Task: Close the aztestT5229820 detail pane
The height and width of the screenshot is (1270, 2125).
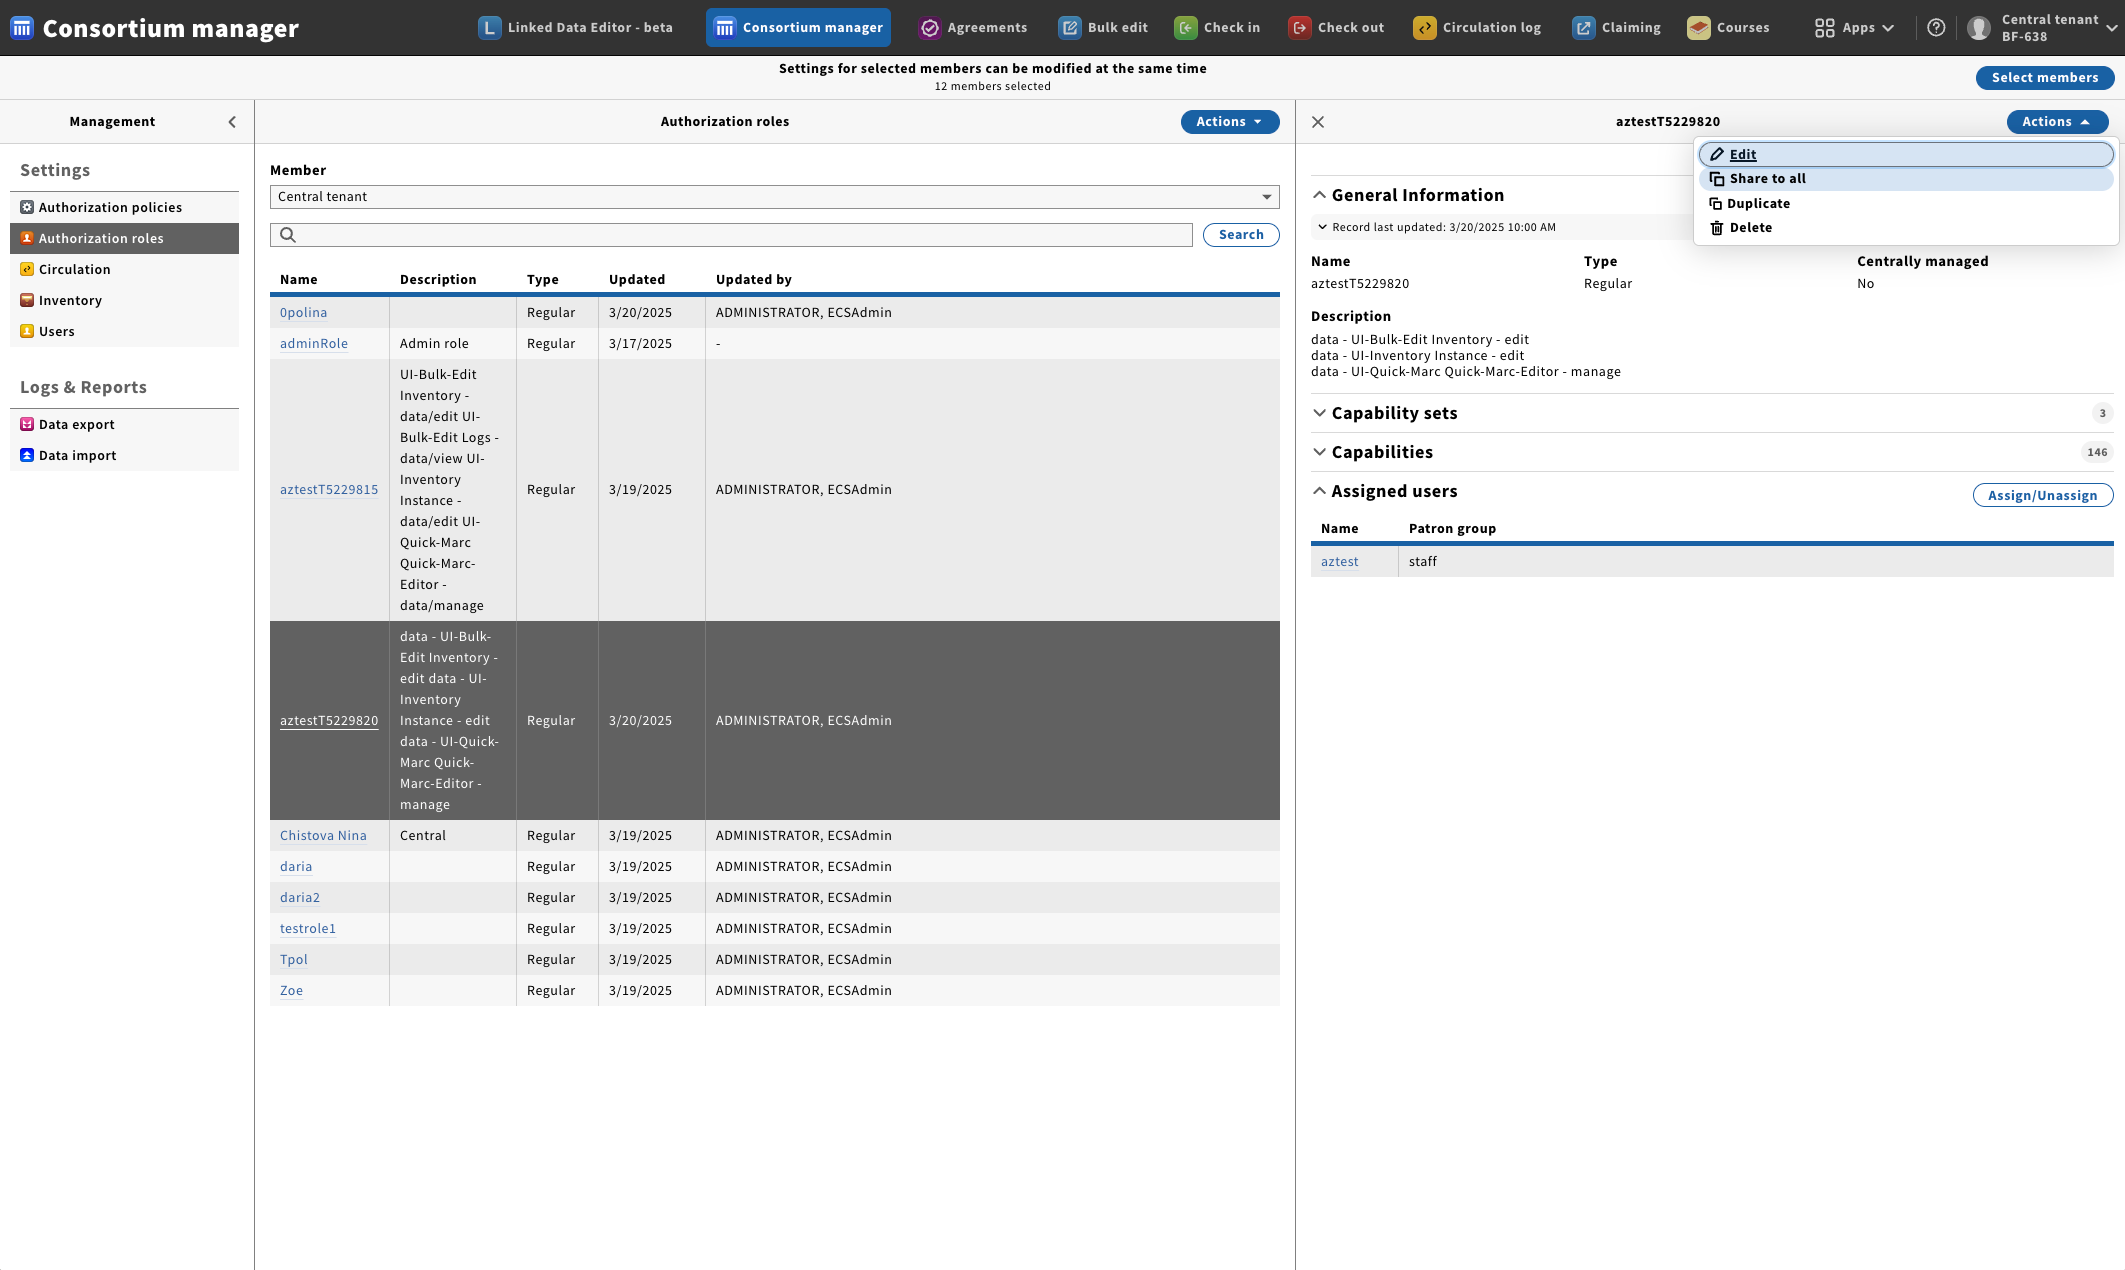Action: point(1318,122)
